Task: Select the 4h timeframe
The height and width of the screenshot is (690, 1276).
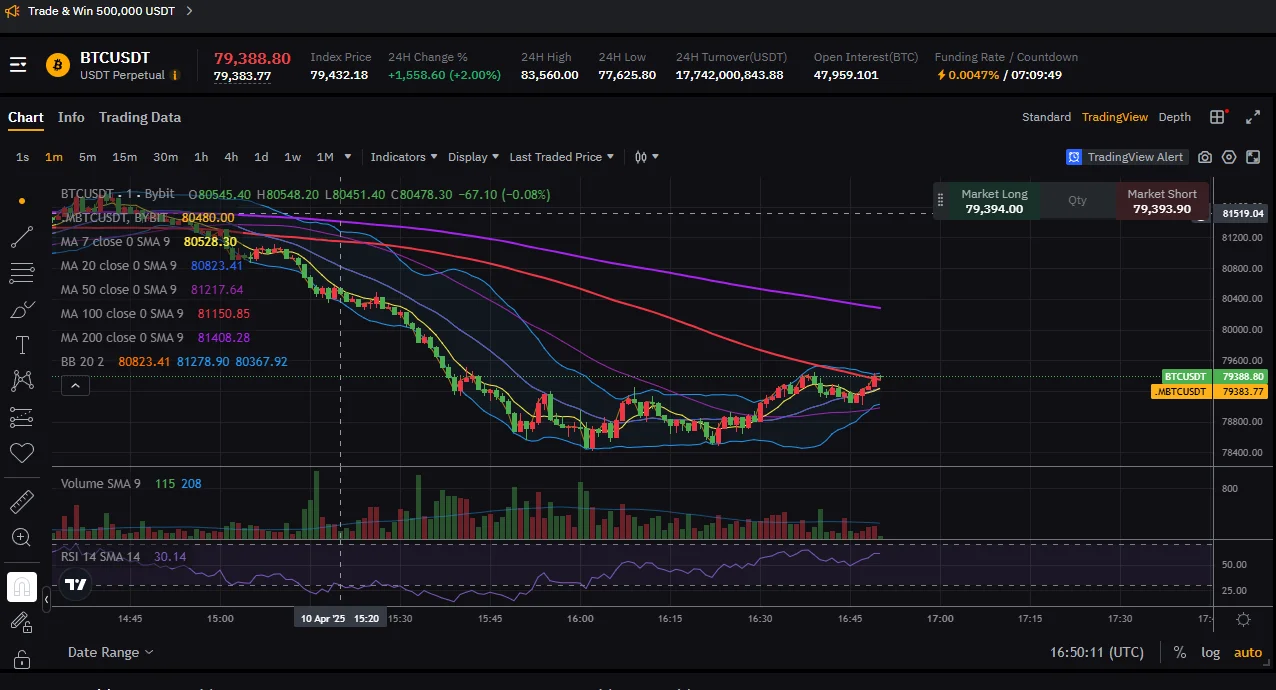Action: click(231, 157)
